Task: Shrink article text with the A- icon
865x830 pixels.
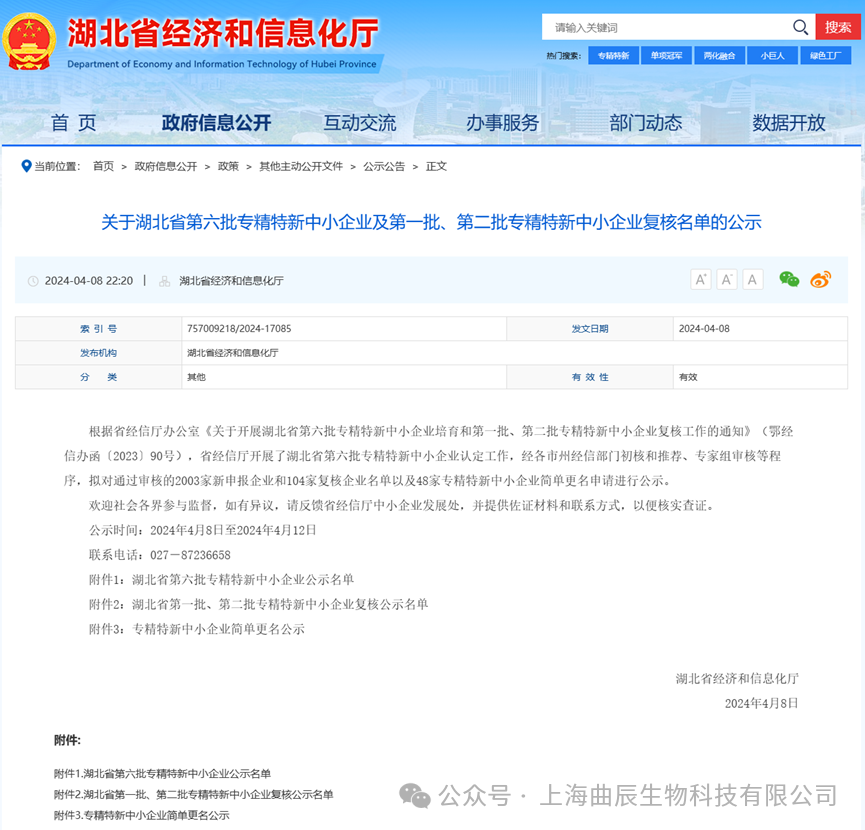Action: [x=726, y=279]
